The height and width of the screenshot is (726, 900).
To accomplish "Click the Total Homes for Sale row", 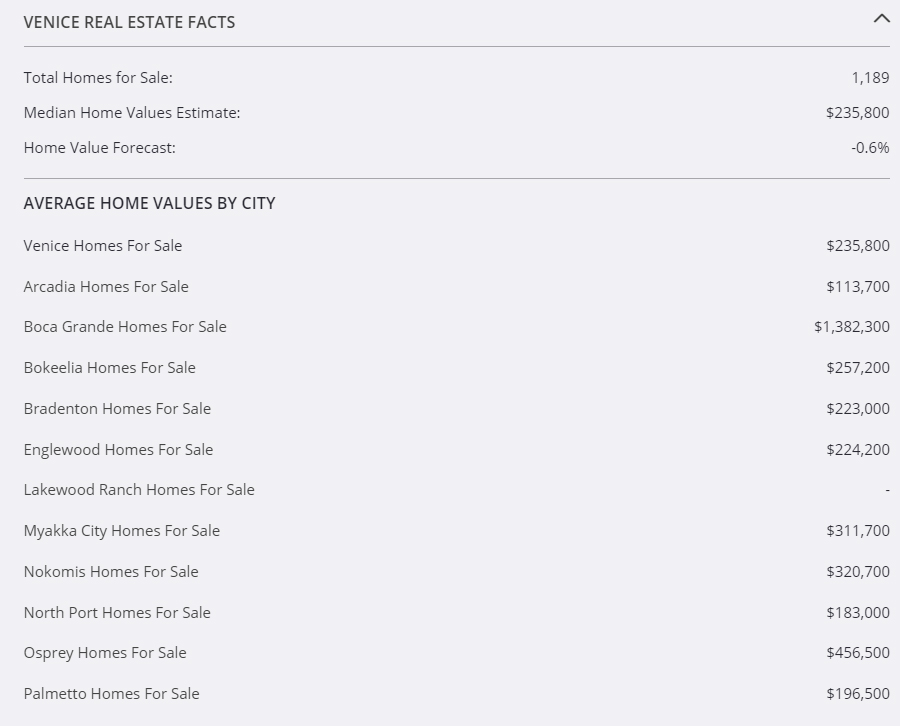I will [x=98, y=77].
